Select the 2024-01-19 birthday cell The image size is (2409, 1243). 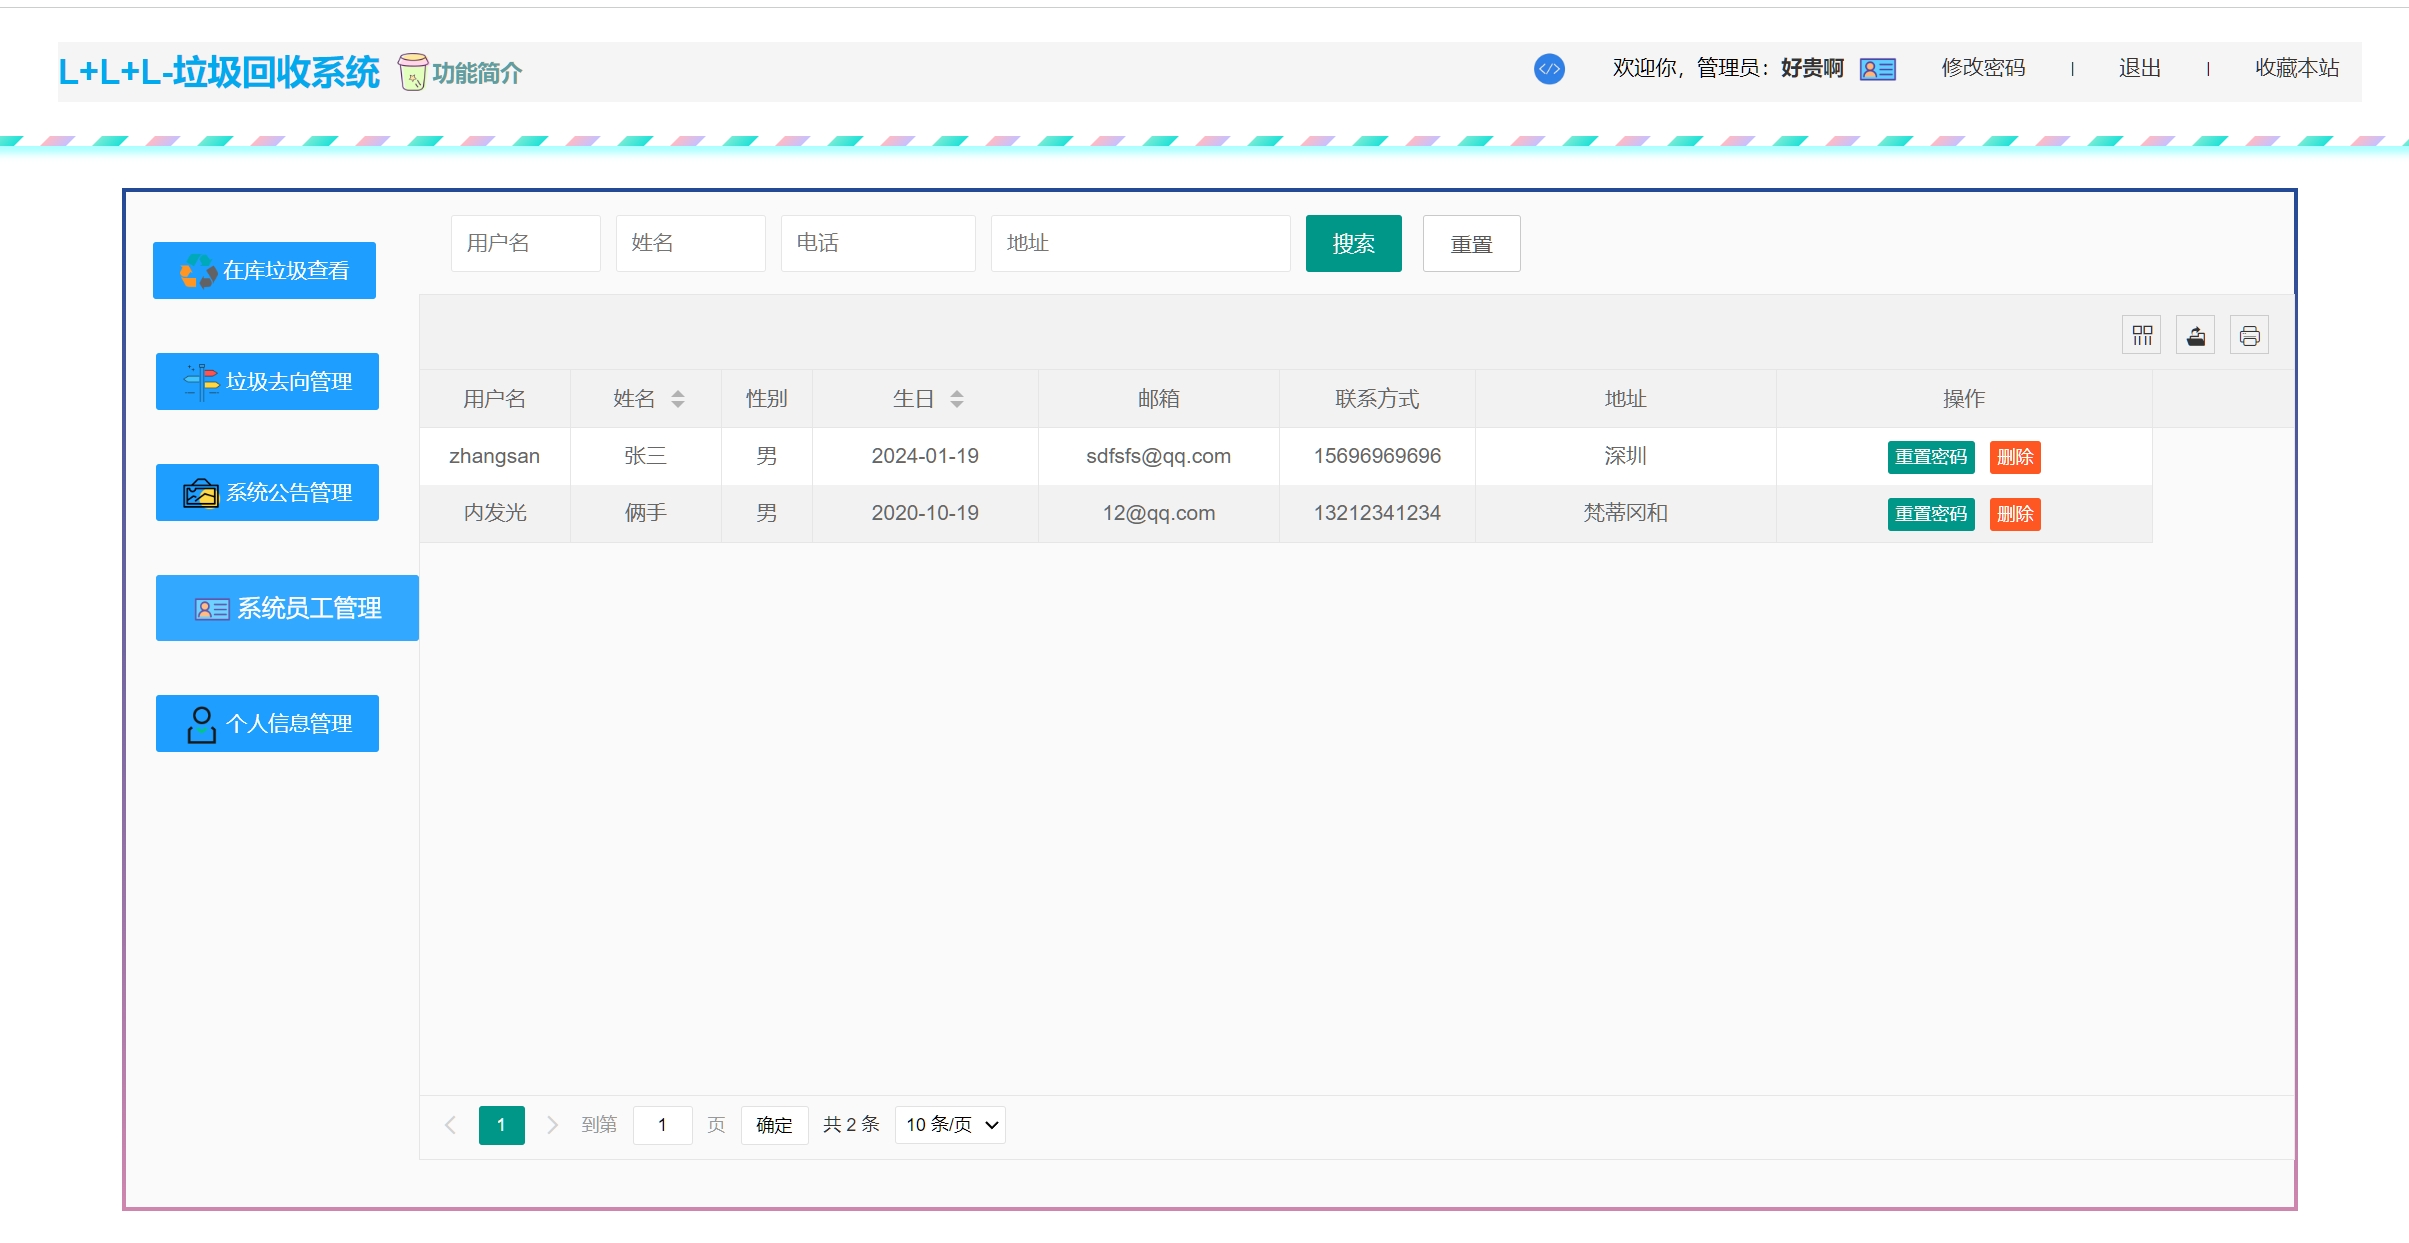(x=925, y=456)
